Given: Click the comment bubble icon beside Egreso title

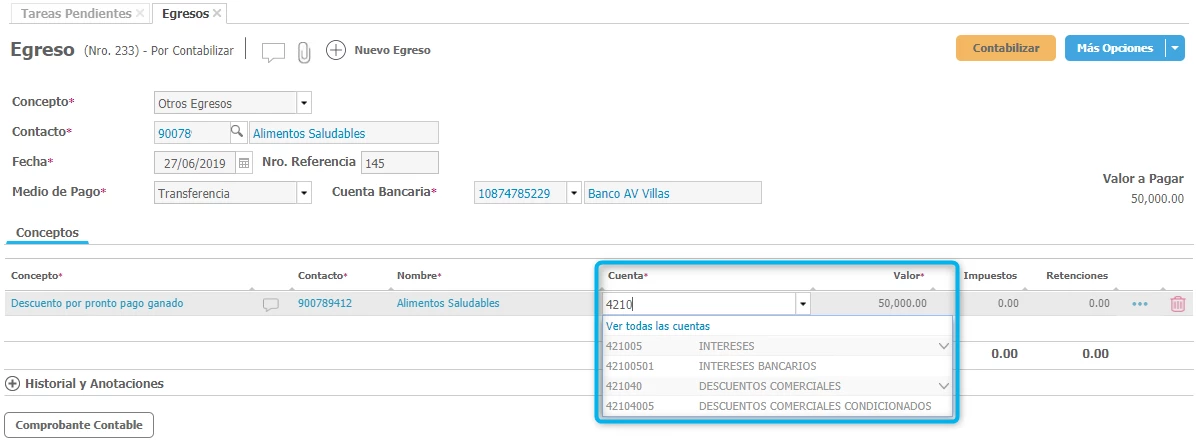Looking at the screenshot, I should (x=273, y=51).
